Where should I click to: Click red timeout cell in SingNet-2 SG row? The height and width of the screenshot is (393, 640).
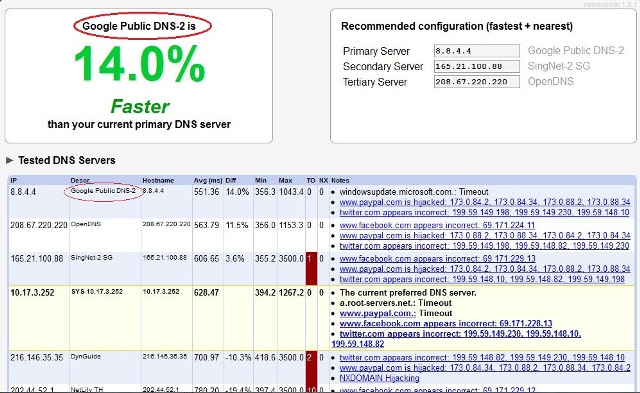311,269
